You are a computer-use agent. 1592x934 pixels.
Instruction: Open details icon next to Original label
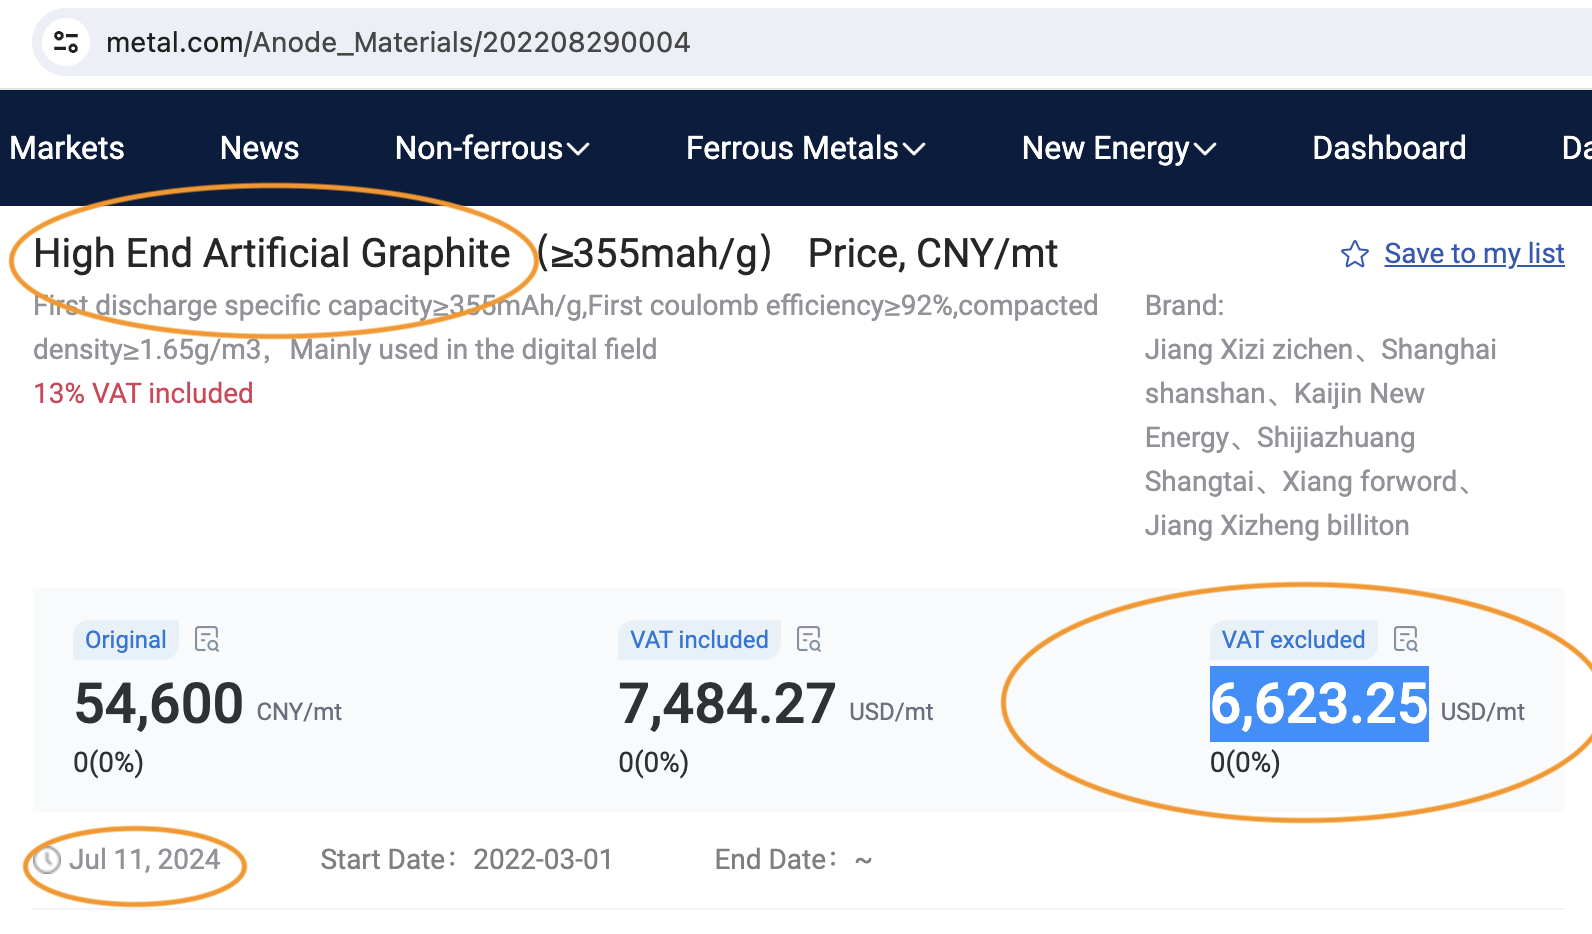pos(207,640)
